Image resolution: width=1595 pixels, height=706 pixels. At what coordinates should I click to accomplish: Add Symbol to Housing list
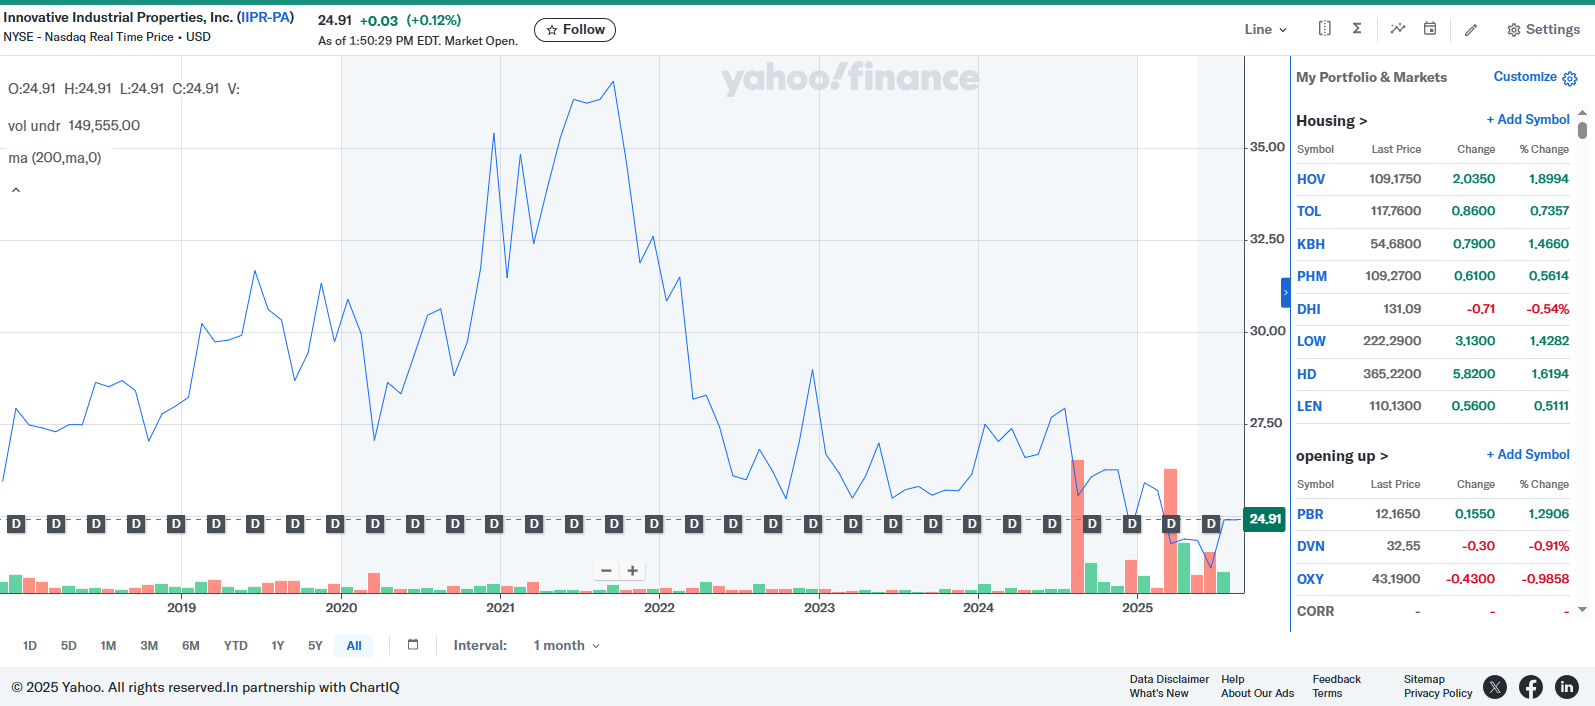(x=1528, y=120)
